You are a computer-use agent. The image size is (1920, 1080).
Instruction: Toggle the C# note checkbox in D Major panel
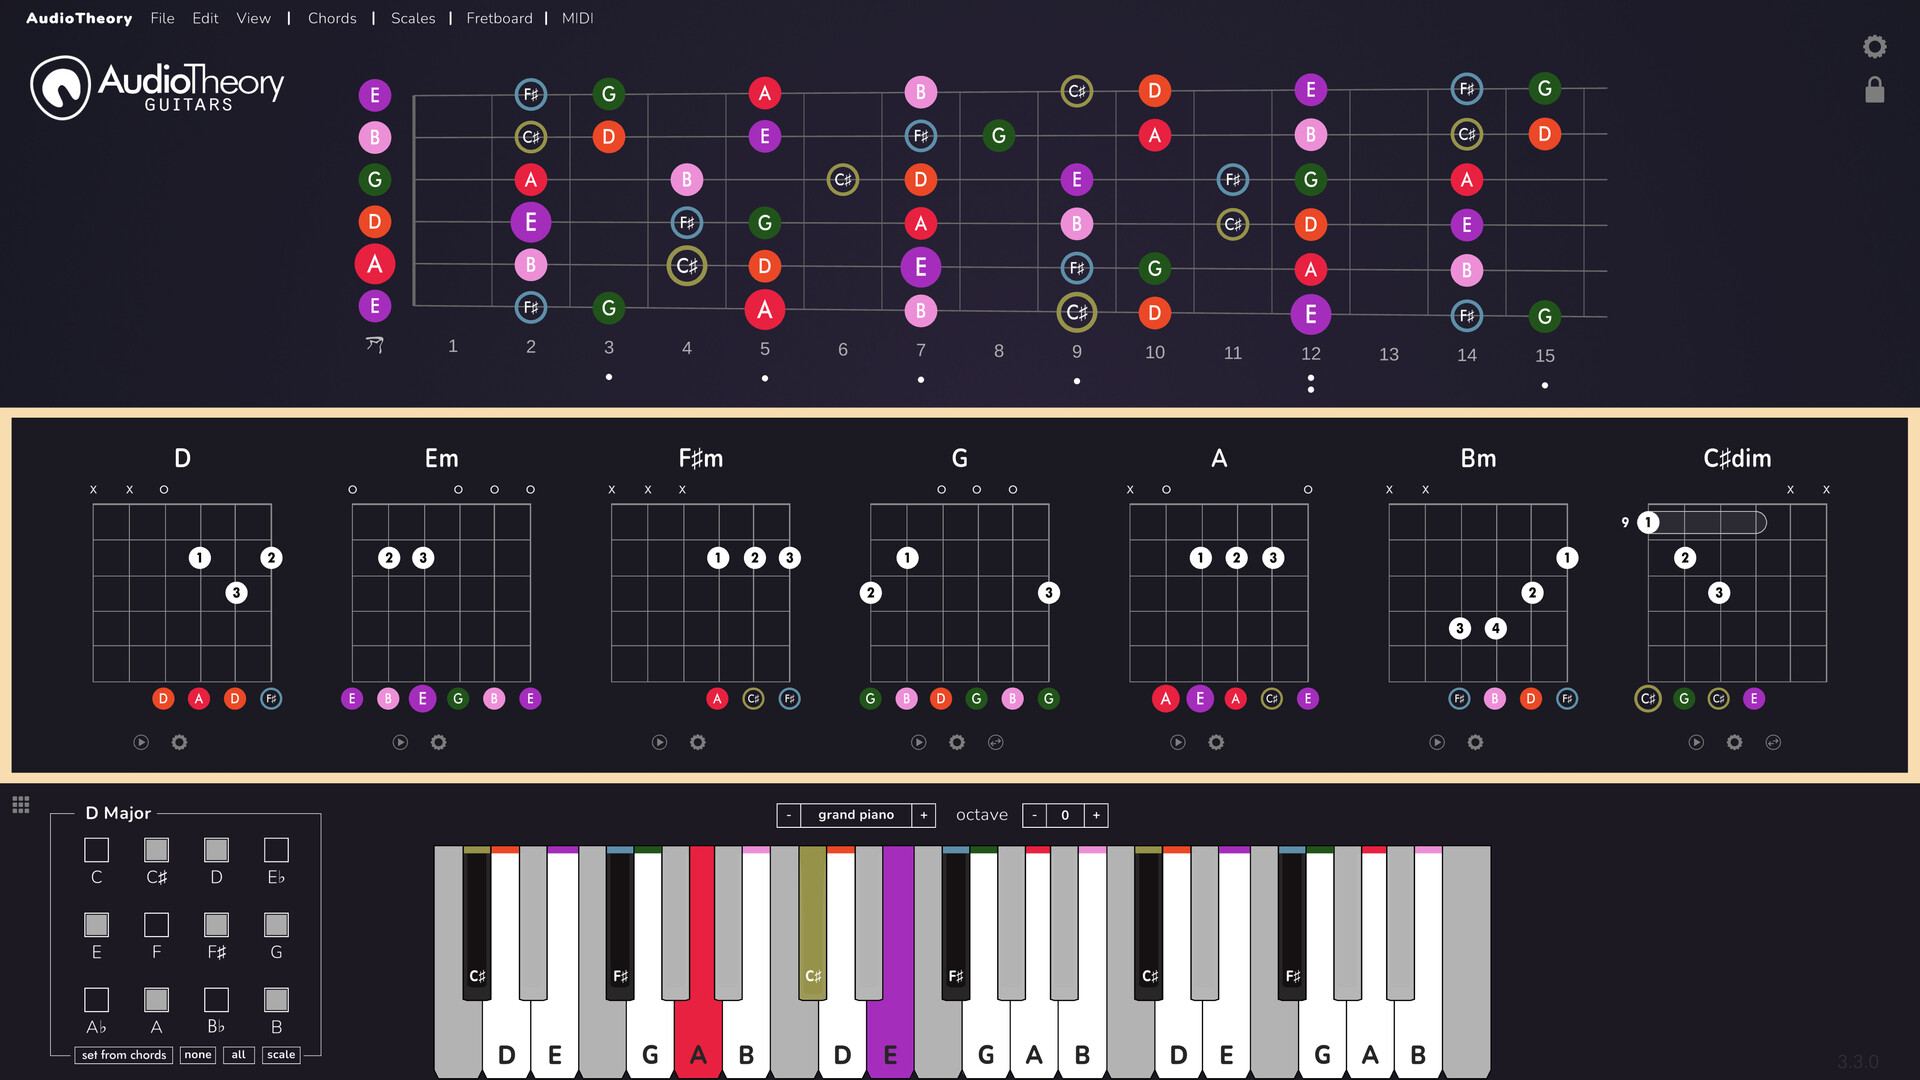[156, 849]
